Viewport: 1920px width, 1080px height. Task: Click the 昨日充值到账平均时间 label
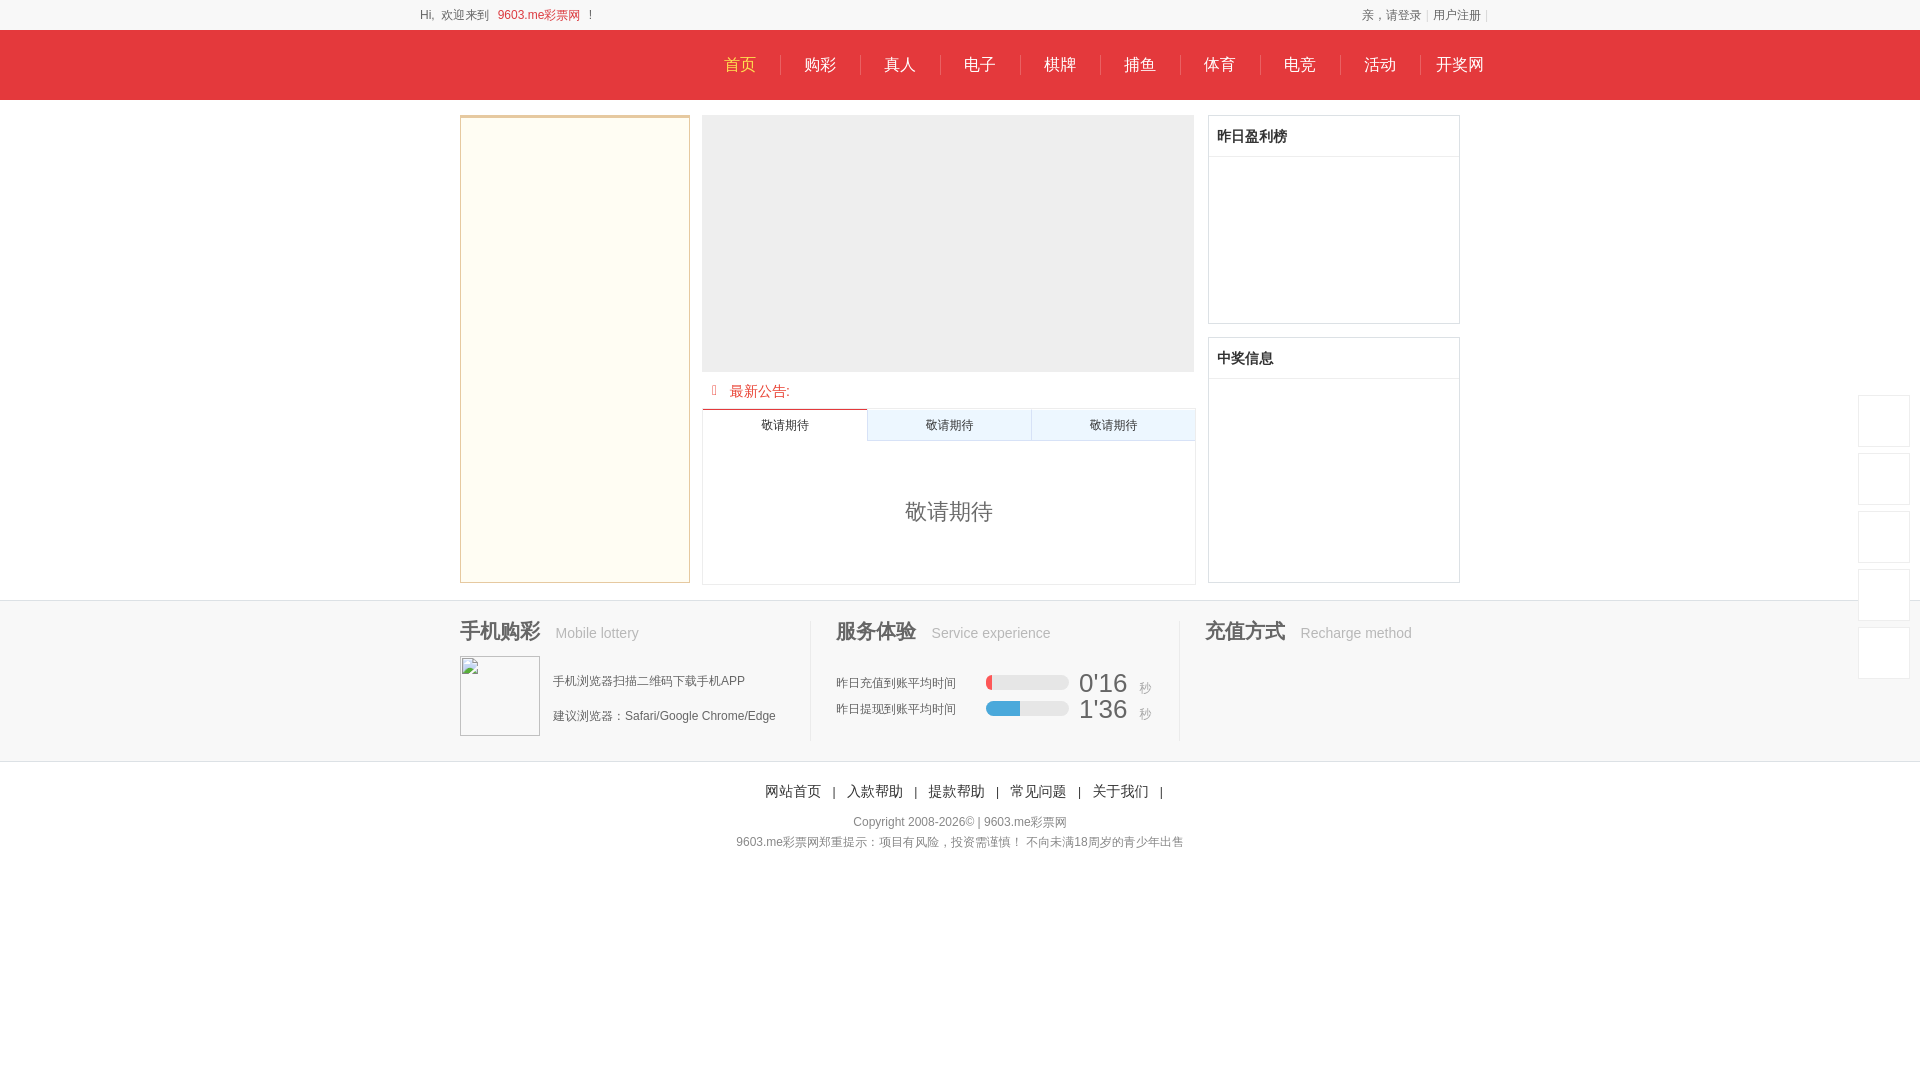[x=896, y=683]
